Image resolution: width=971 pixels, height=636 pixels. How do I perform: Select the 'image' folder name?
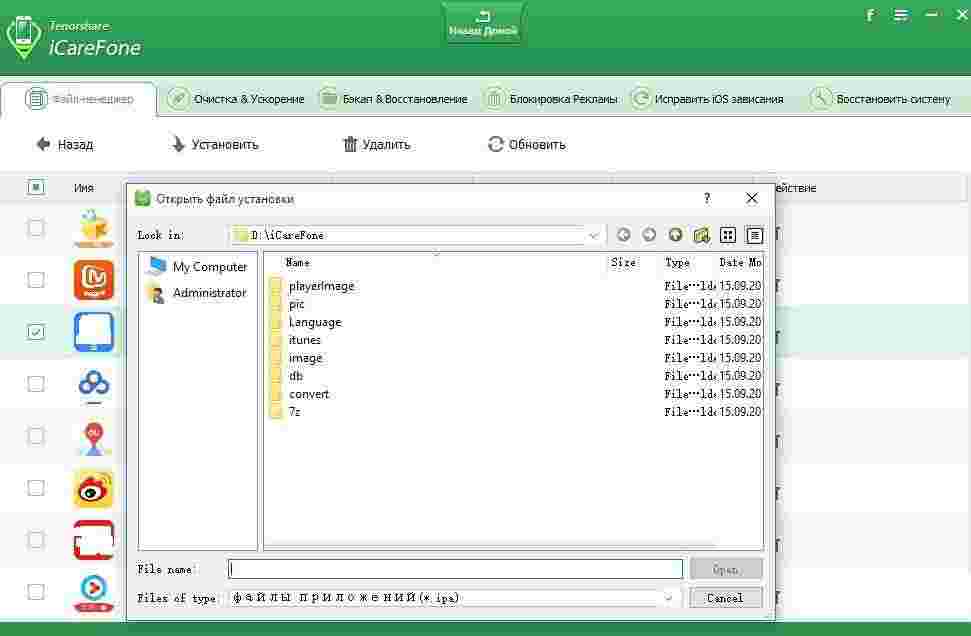point(305,358)
